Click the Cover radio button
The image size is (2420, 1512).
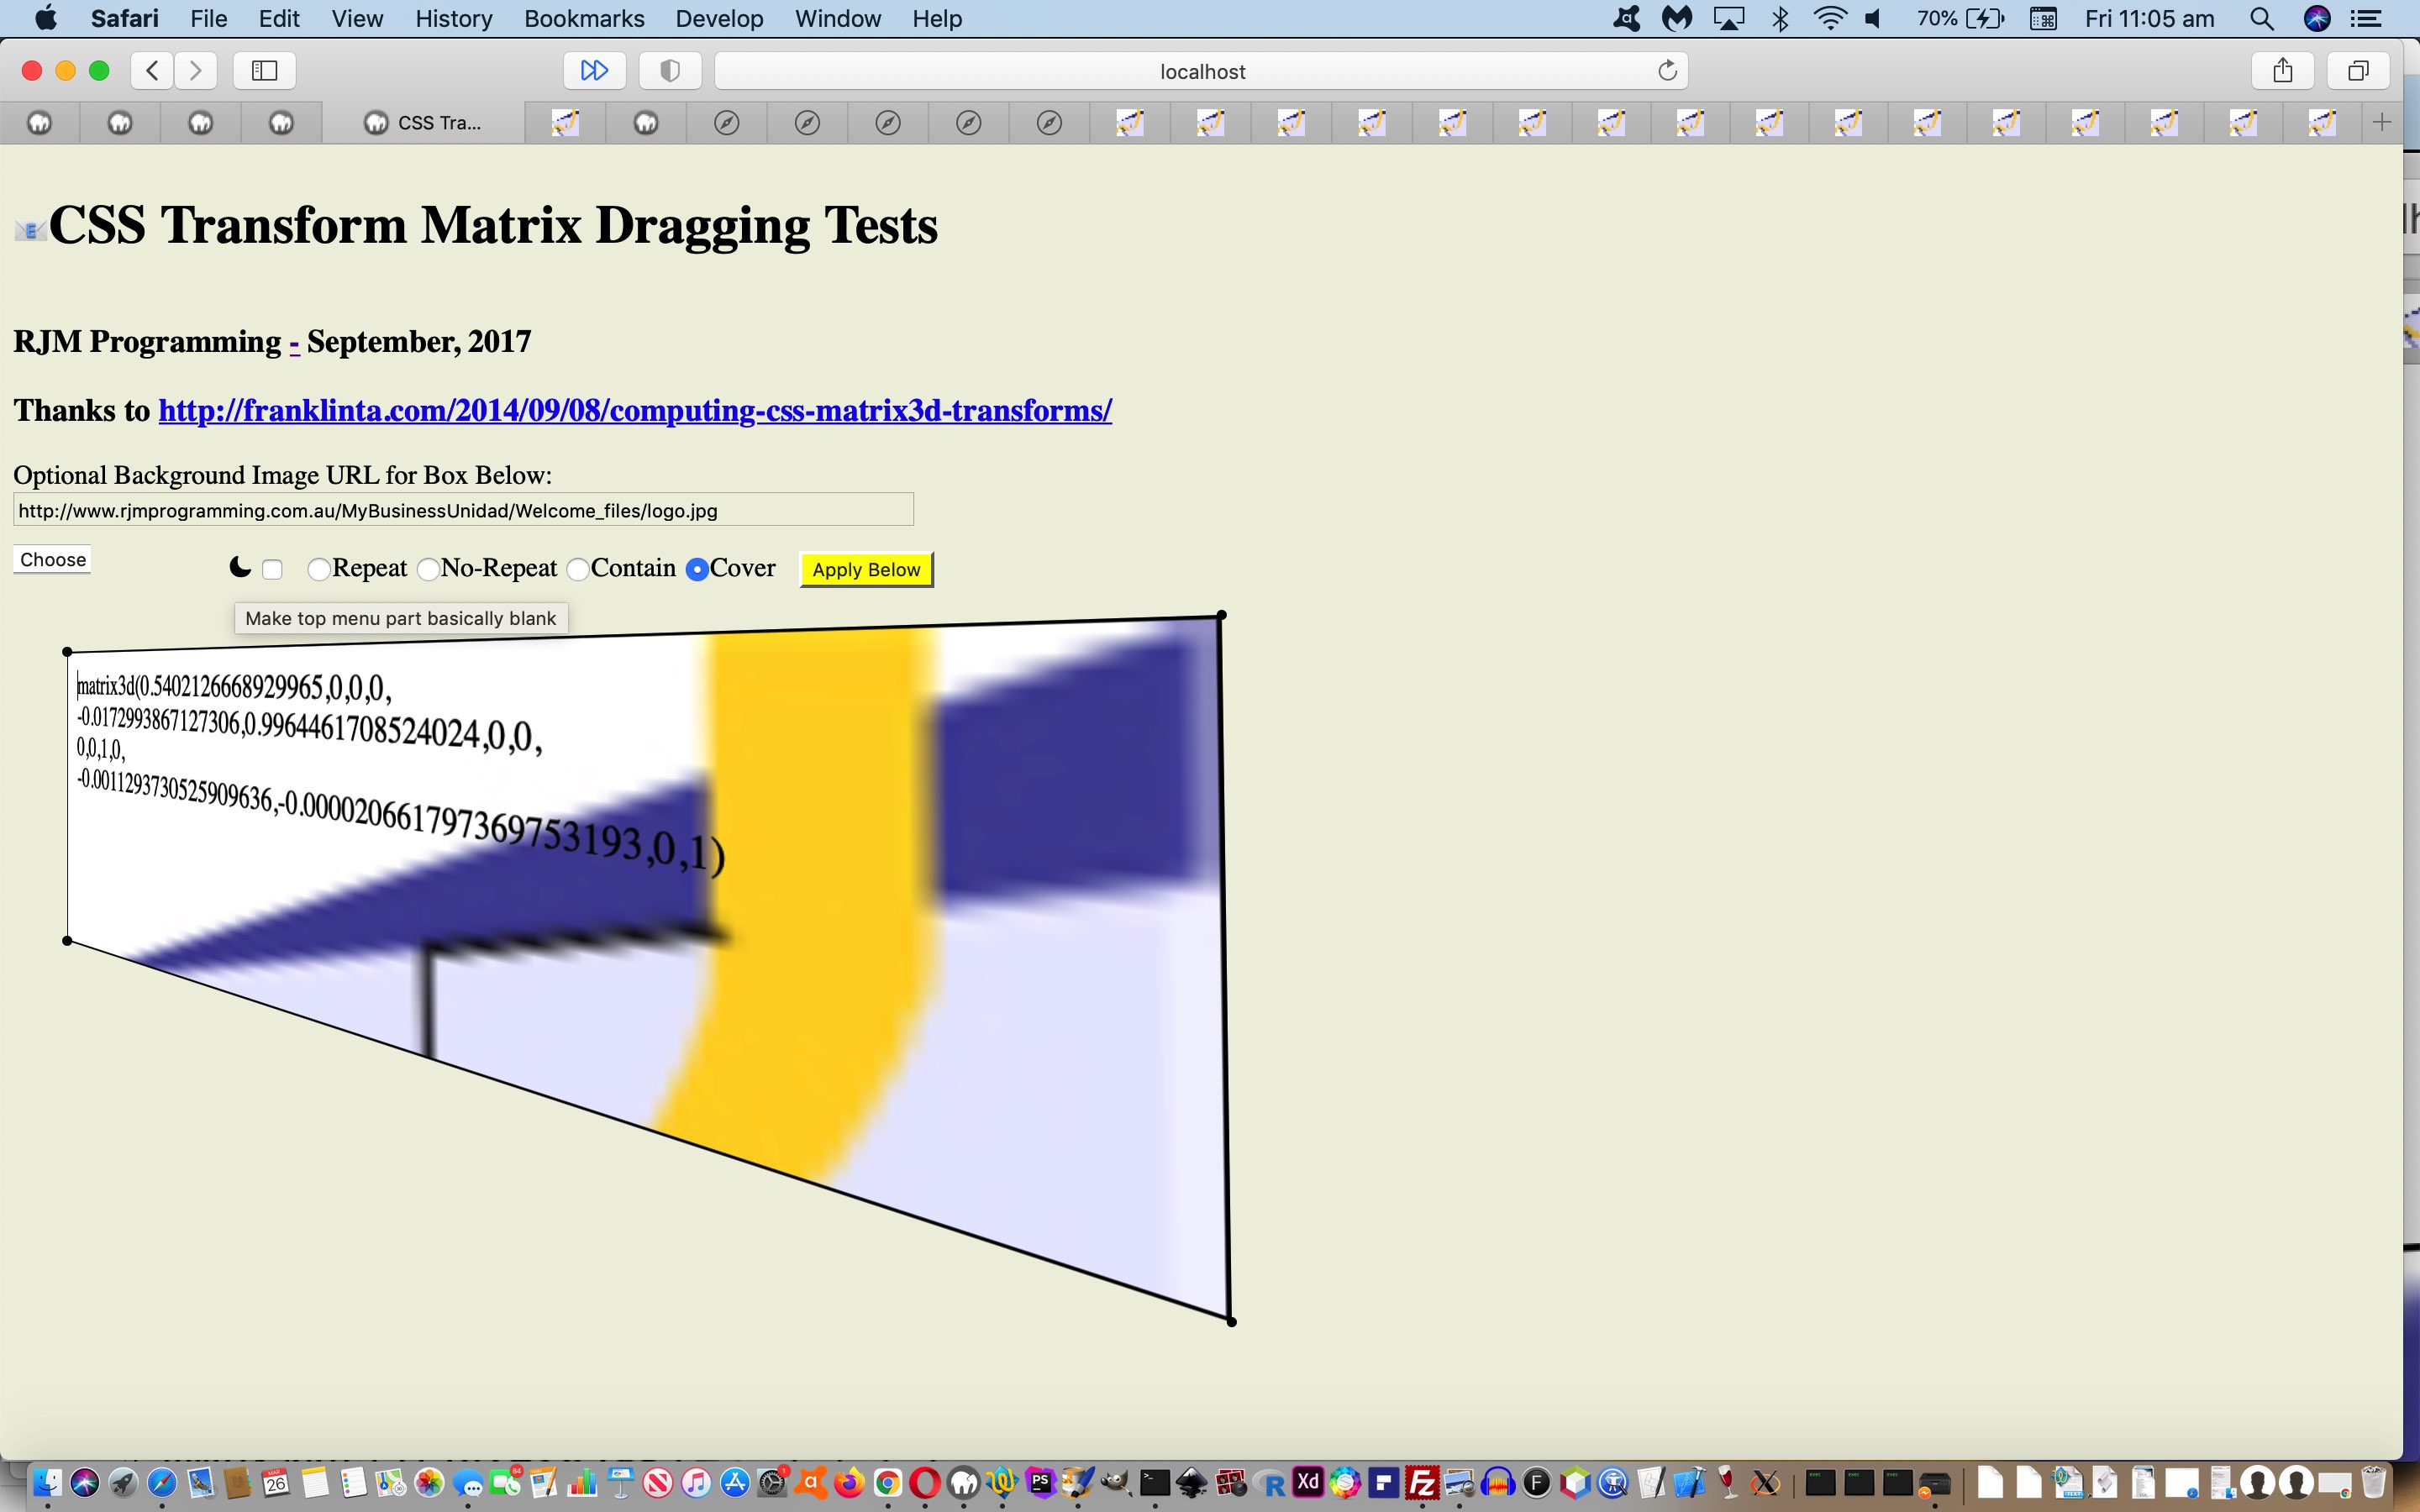[x=695, y=568]
